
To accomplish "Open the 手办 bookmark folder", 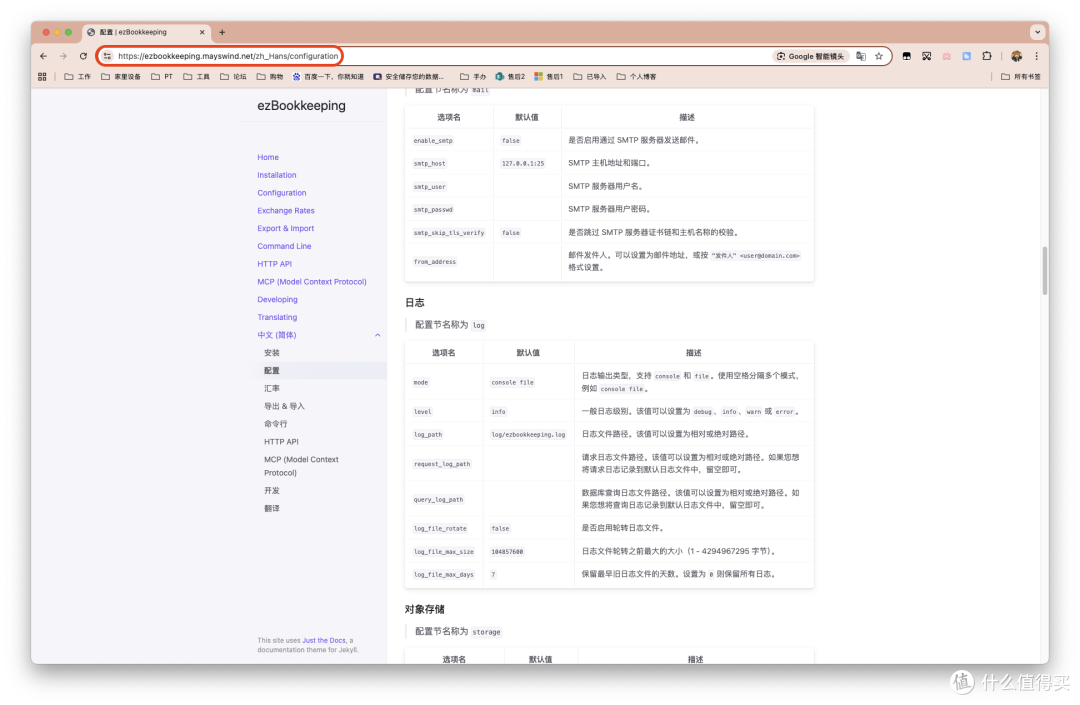I will point(473,77).
